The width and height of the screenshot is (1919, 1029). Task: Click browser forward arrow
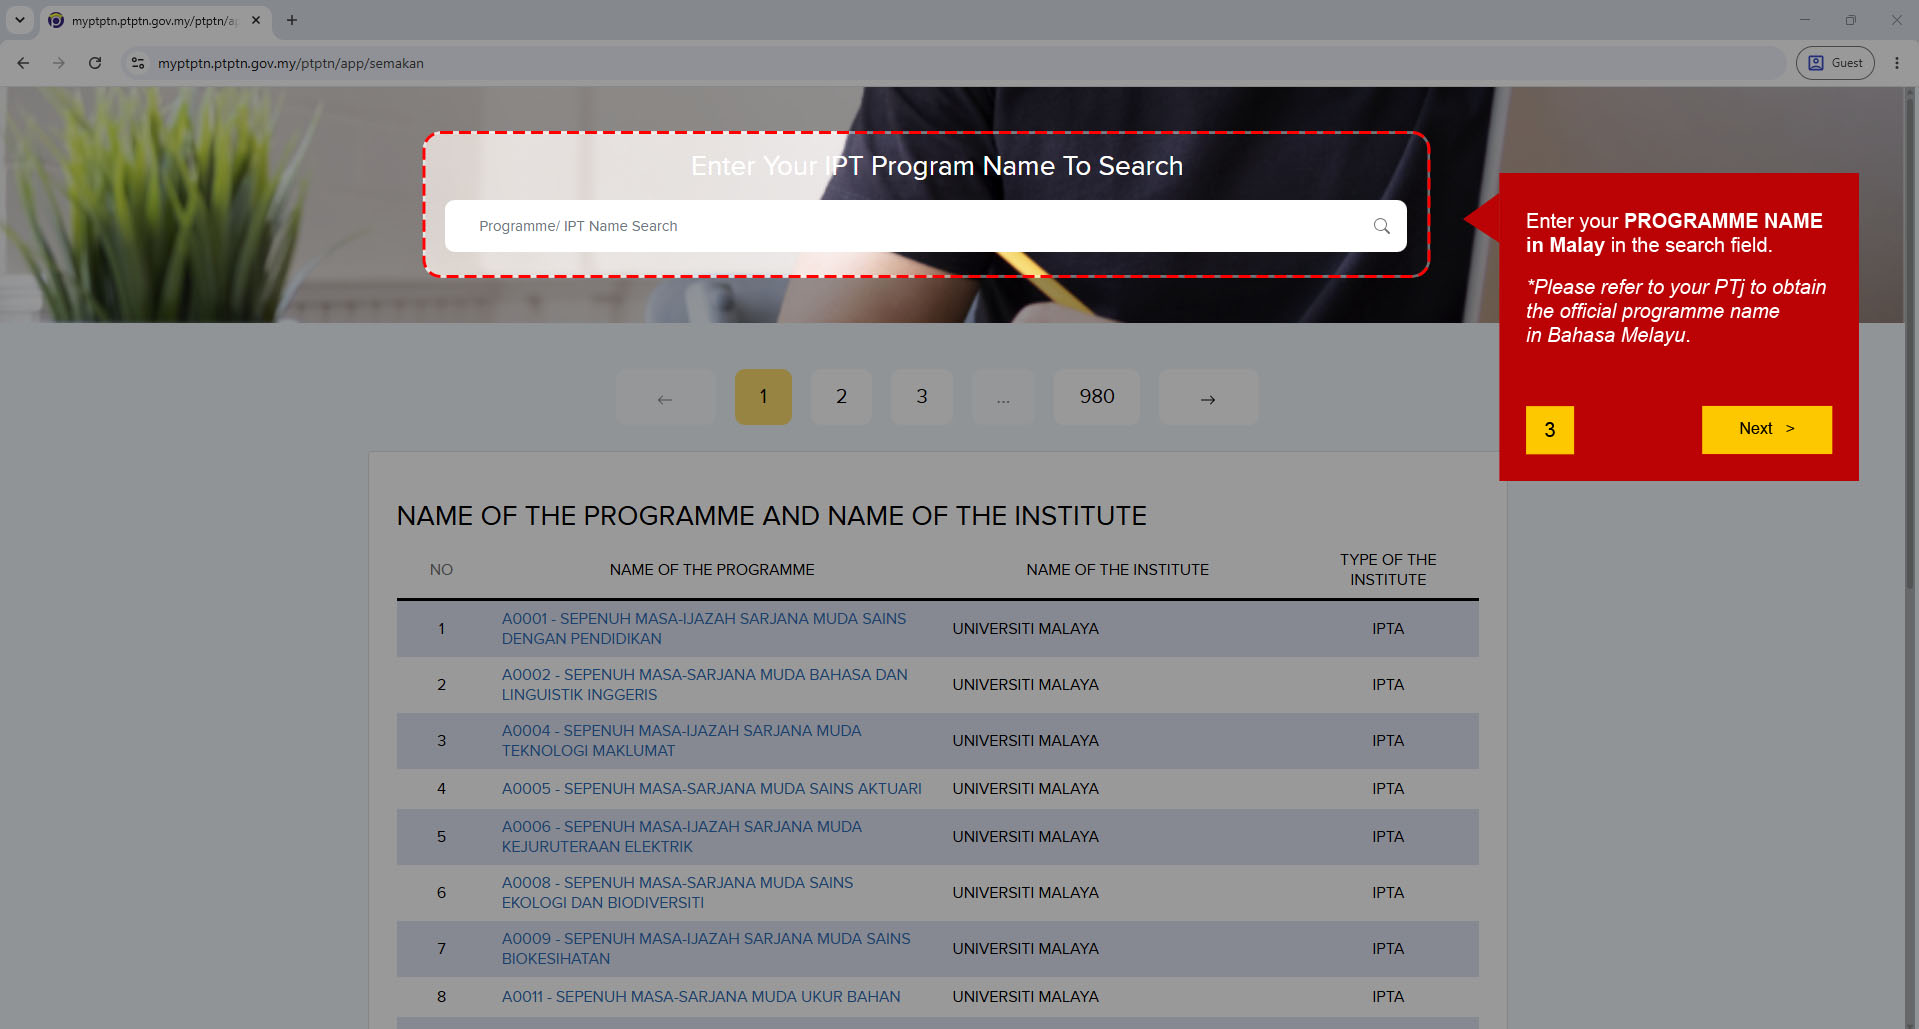point(59,63)
